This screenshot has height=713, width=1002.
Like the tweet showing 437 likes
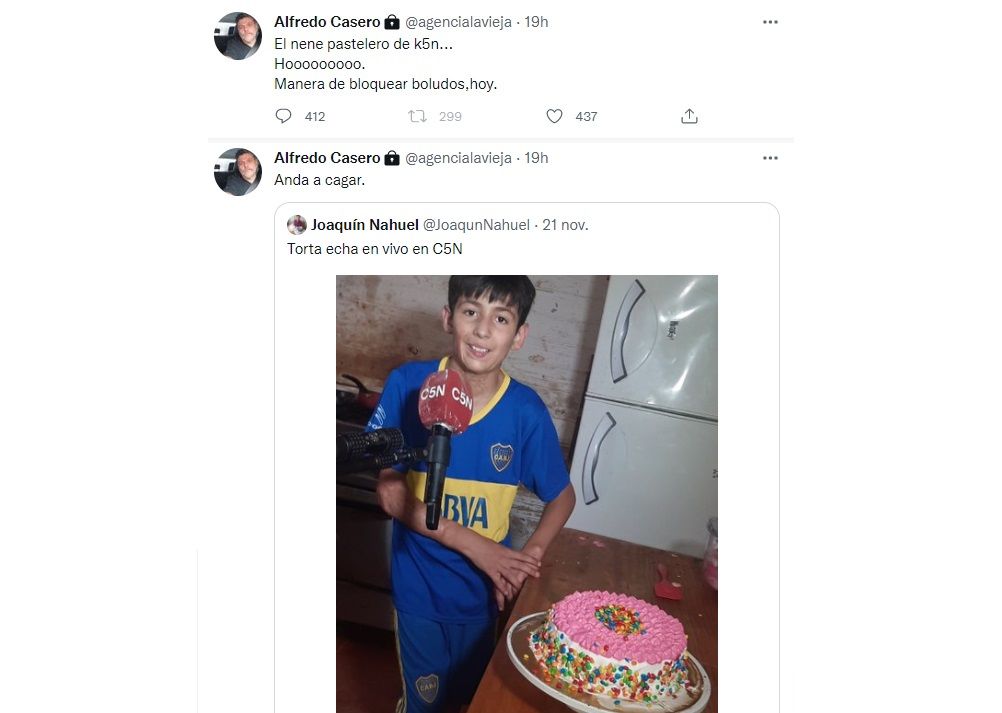(x=555, y=116)
